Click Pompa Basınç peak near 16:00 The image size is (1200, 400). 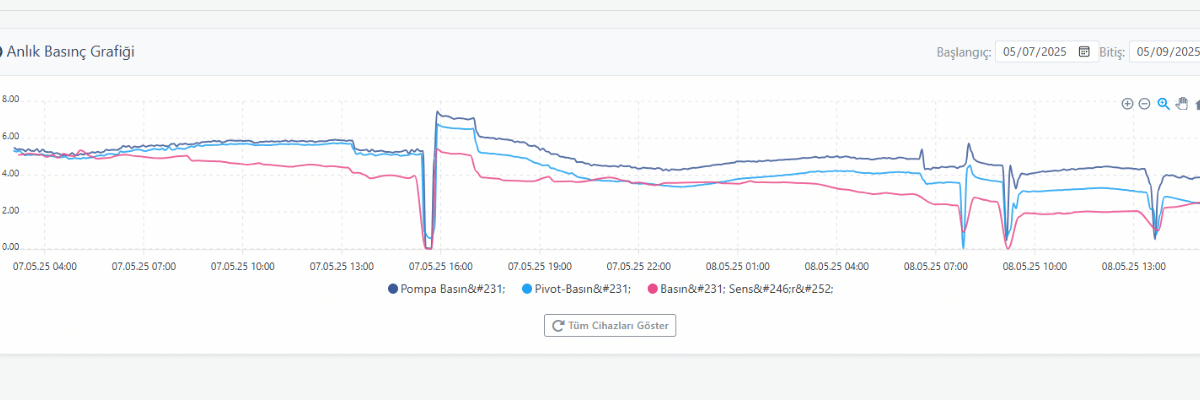(x=438, y=112)
